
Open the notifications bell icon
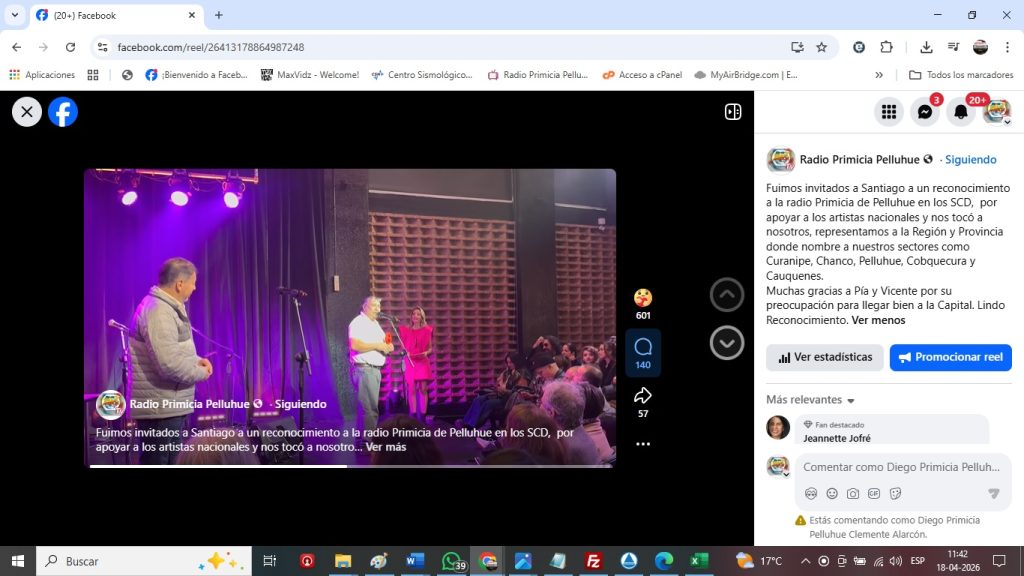tap(961, 112)
